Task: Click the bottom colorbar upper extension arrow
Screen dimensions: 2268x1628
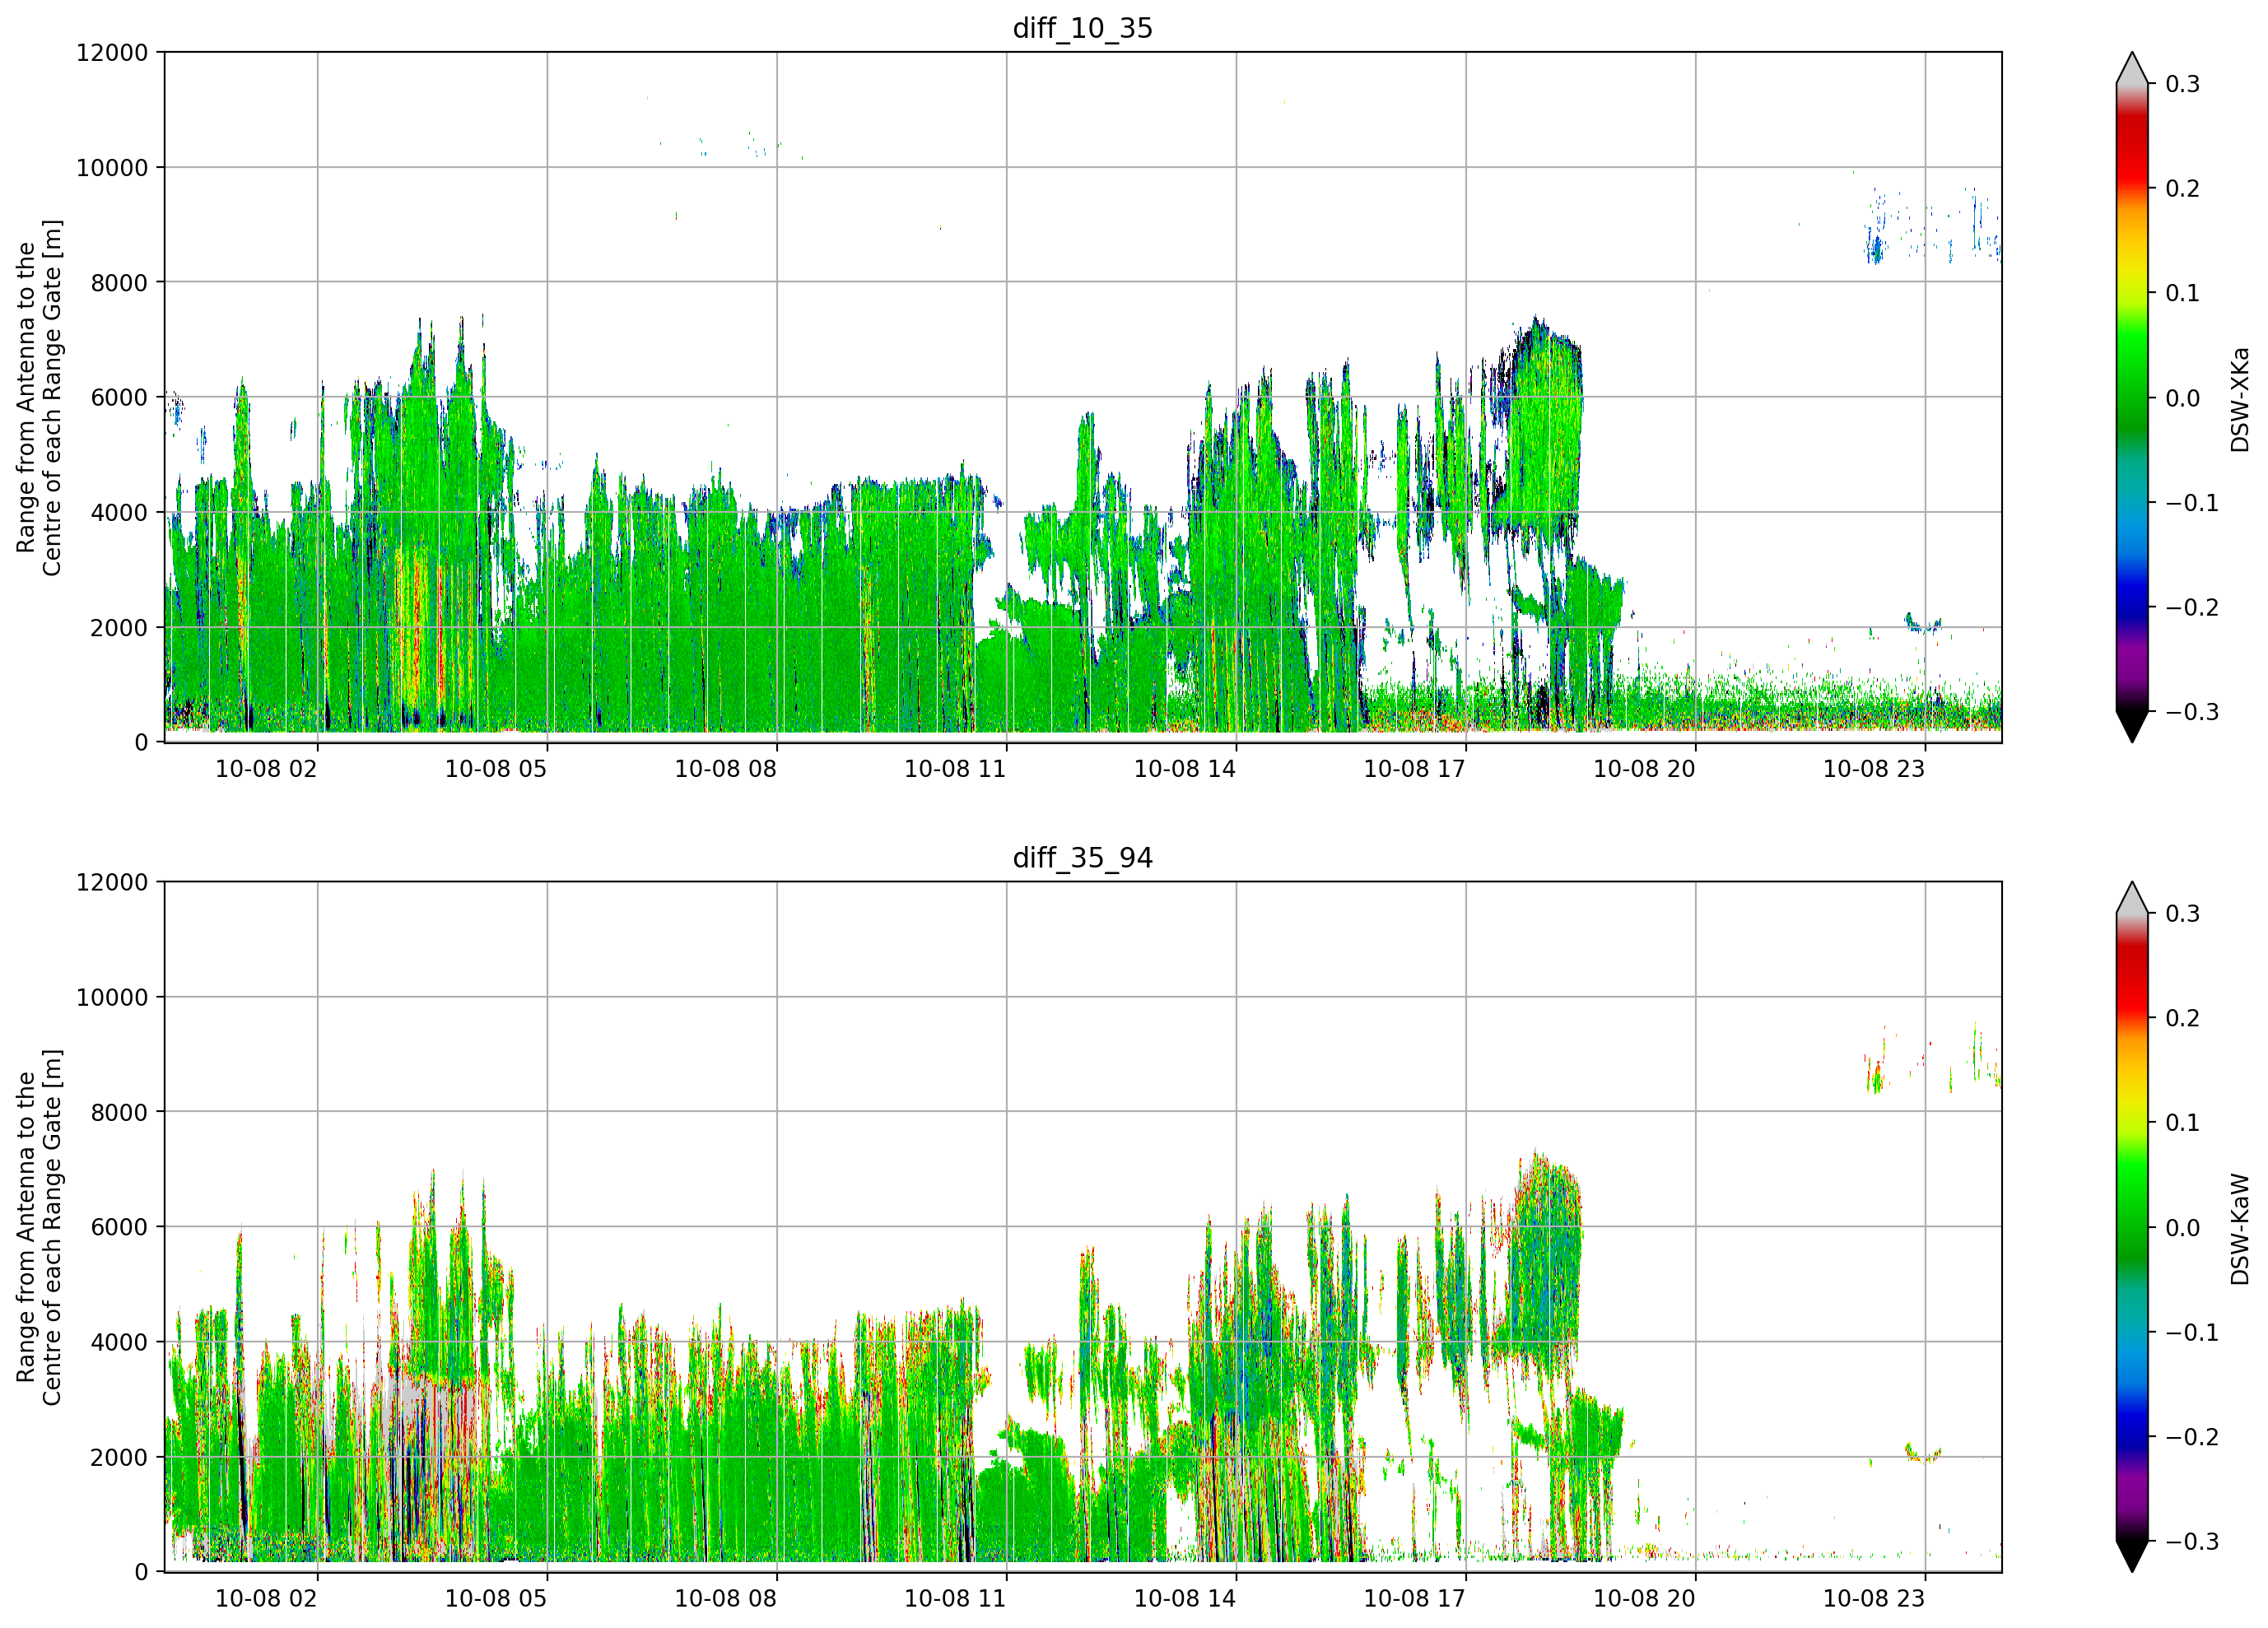Action: coord(2131,898)
